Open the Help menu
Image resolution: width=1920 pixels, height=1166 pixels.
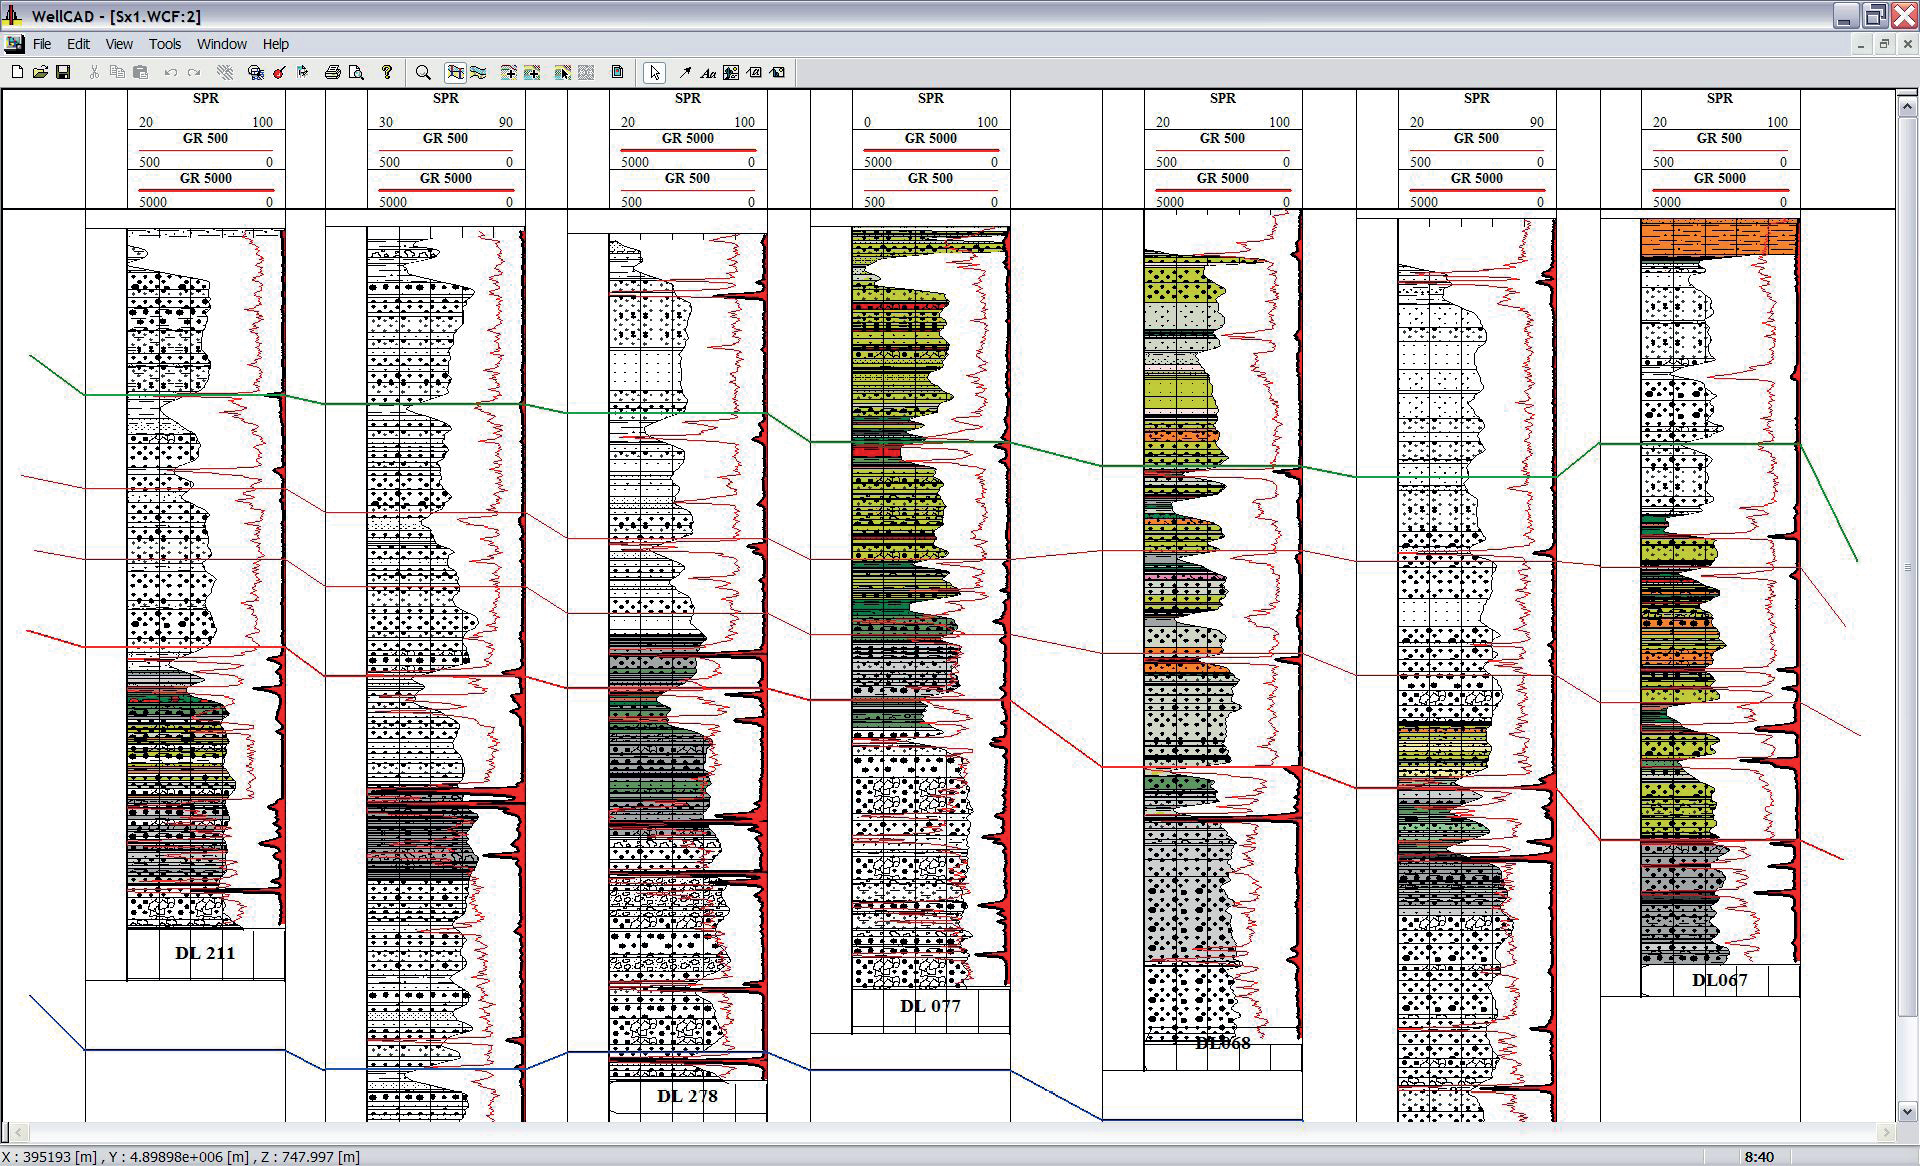tap(275, 44)
